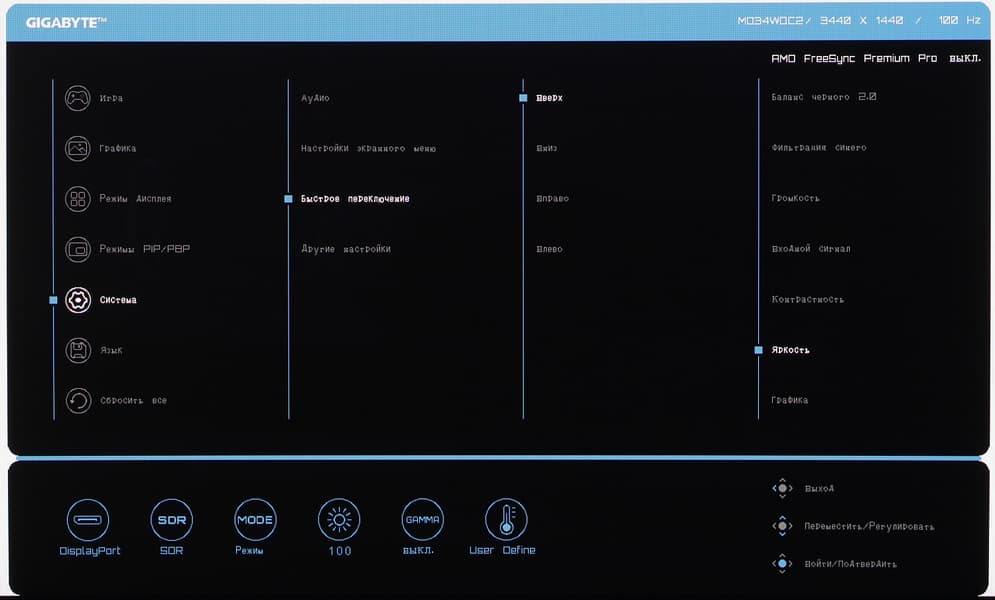
Task: Assign Баланс черного 2.0 function
Action: 824,97
